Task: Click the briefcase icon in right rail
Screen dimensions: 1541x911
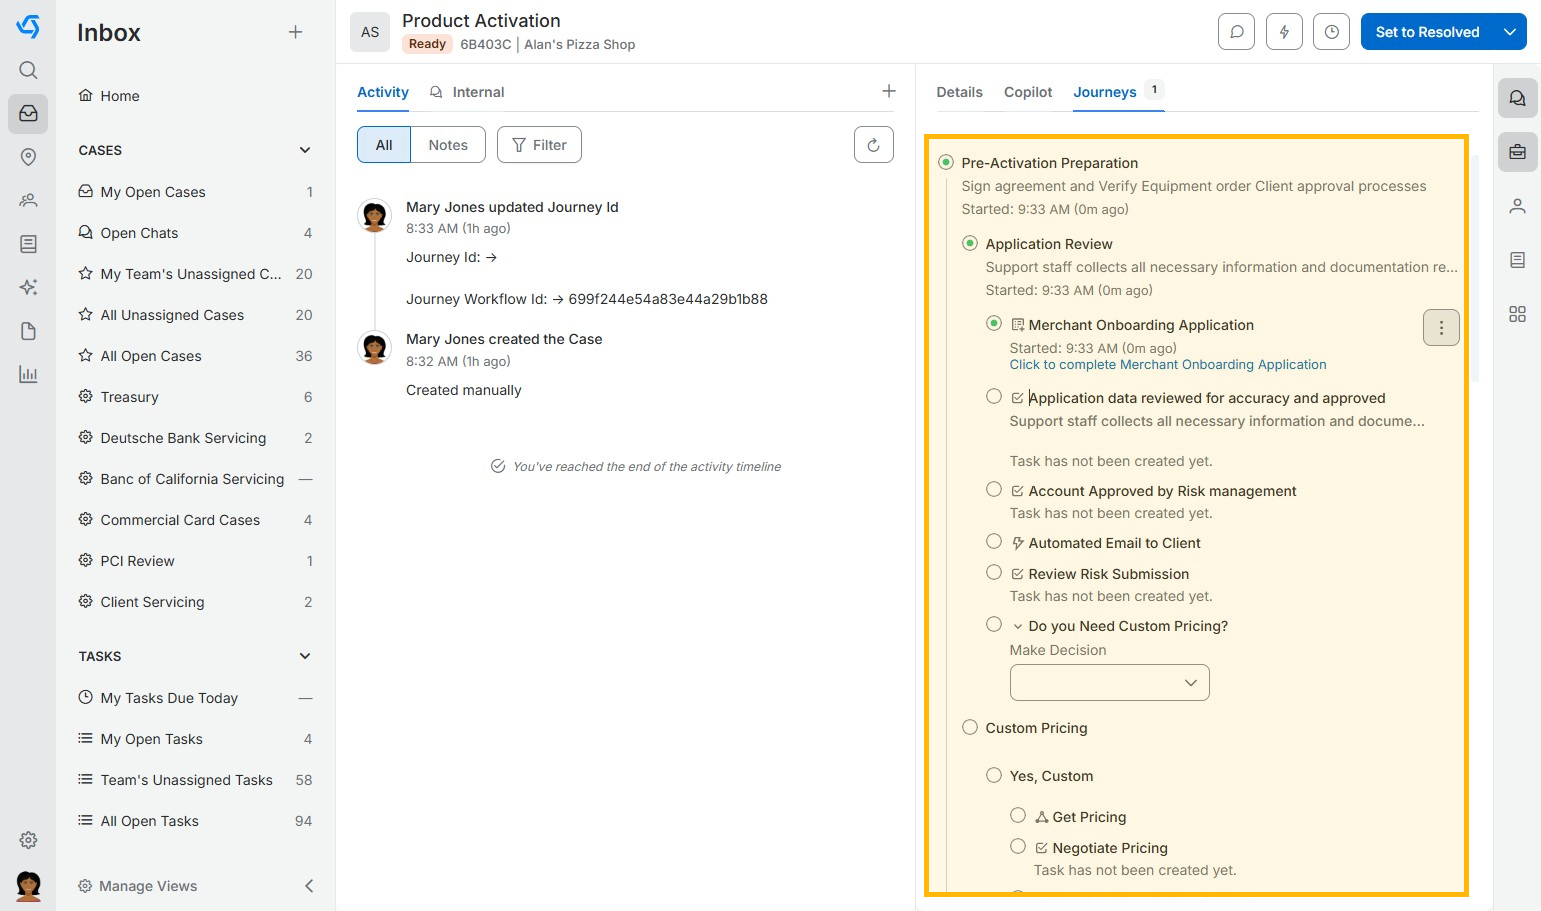Action: click(1517, 152)
